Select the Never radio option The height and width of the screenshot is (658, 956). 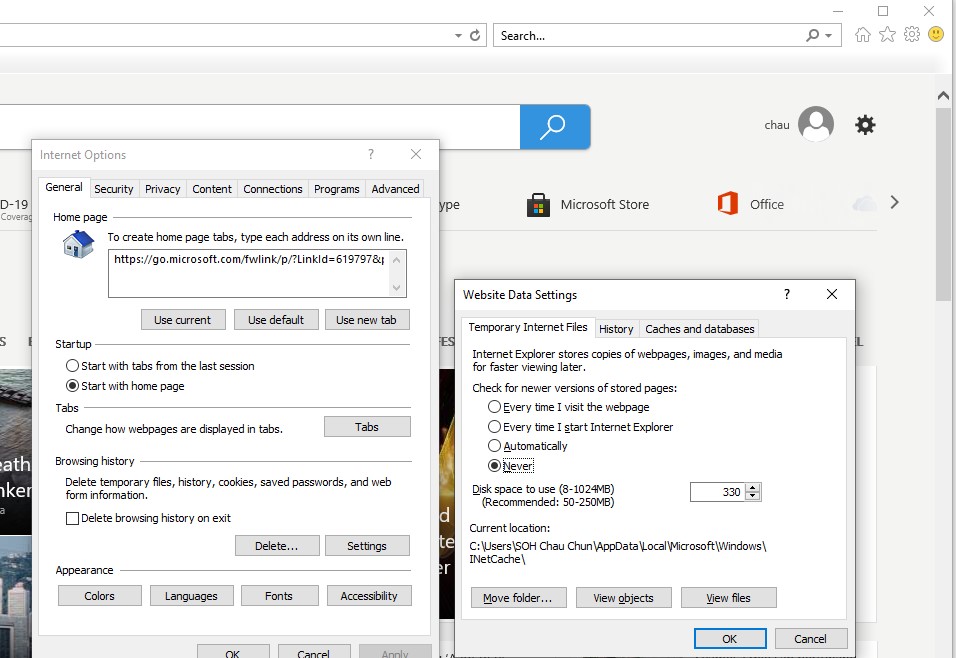coord(494,466)
